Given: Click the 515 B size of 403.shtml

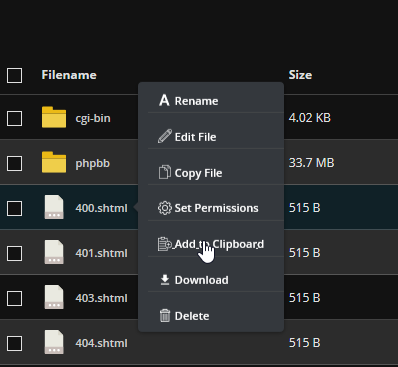Looking at the screenshot, I should [304, 298].
